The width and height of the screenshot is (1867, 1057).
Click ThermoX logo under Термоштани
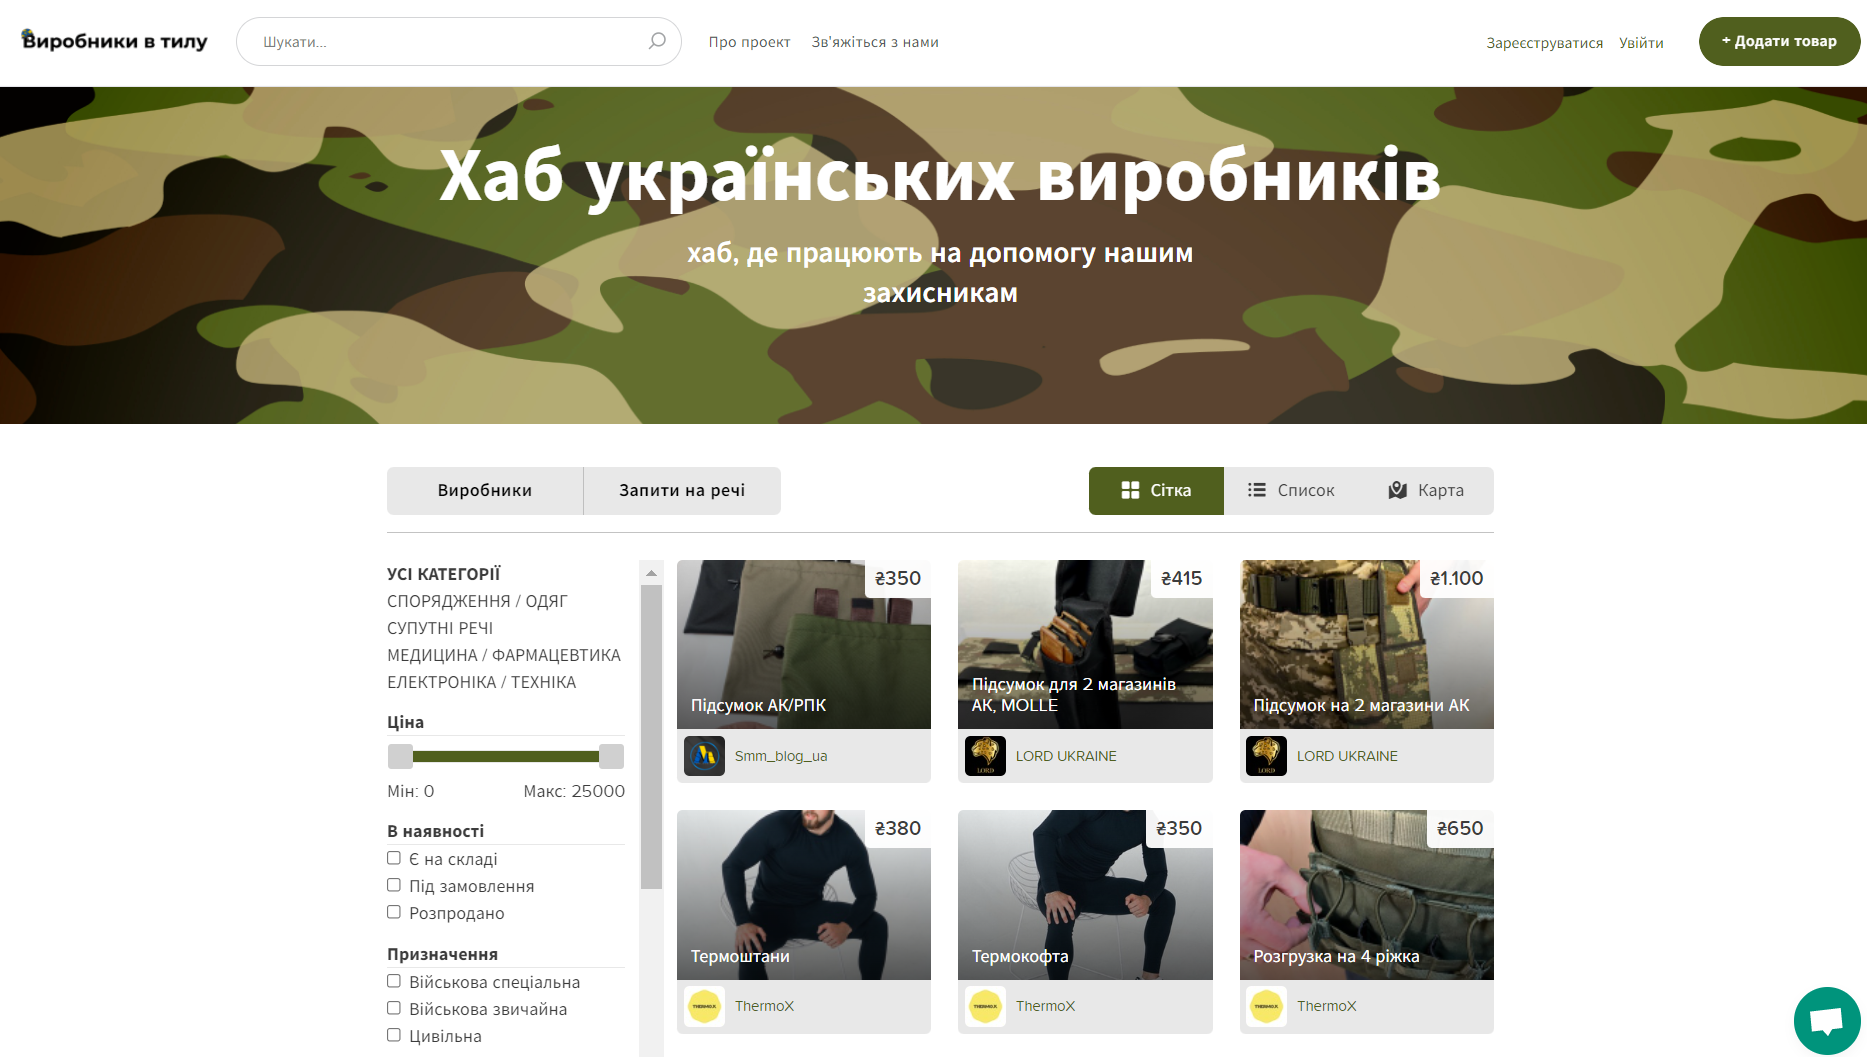point(704,1006)
